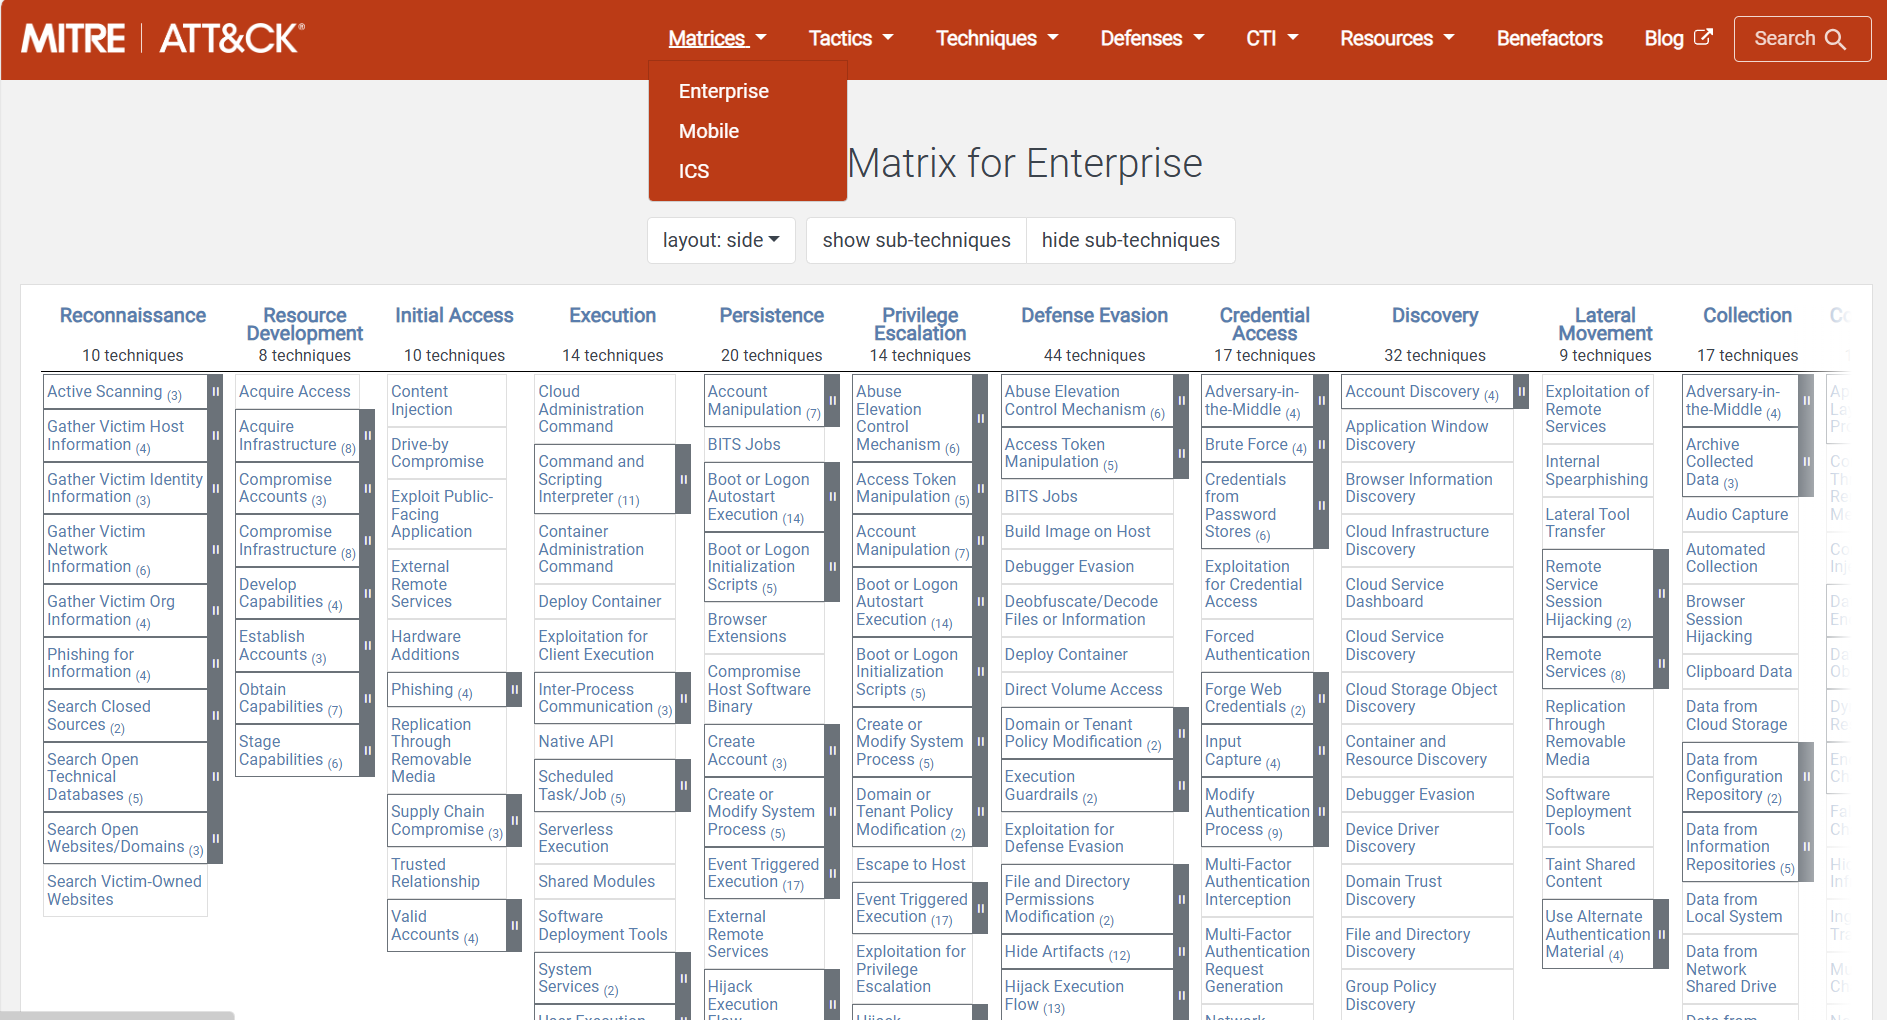Open the Discovery tactic heading
The image size is (1887, 1020).
[1435, 316]
